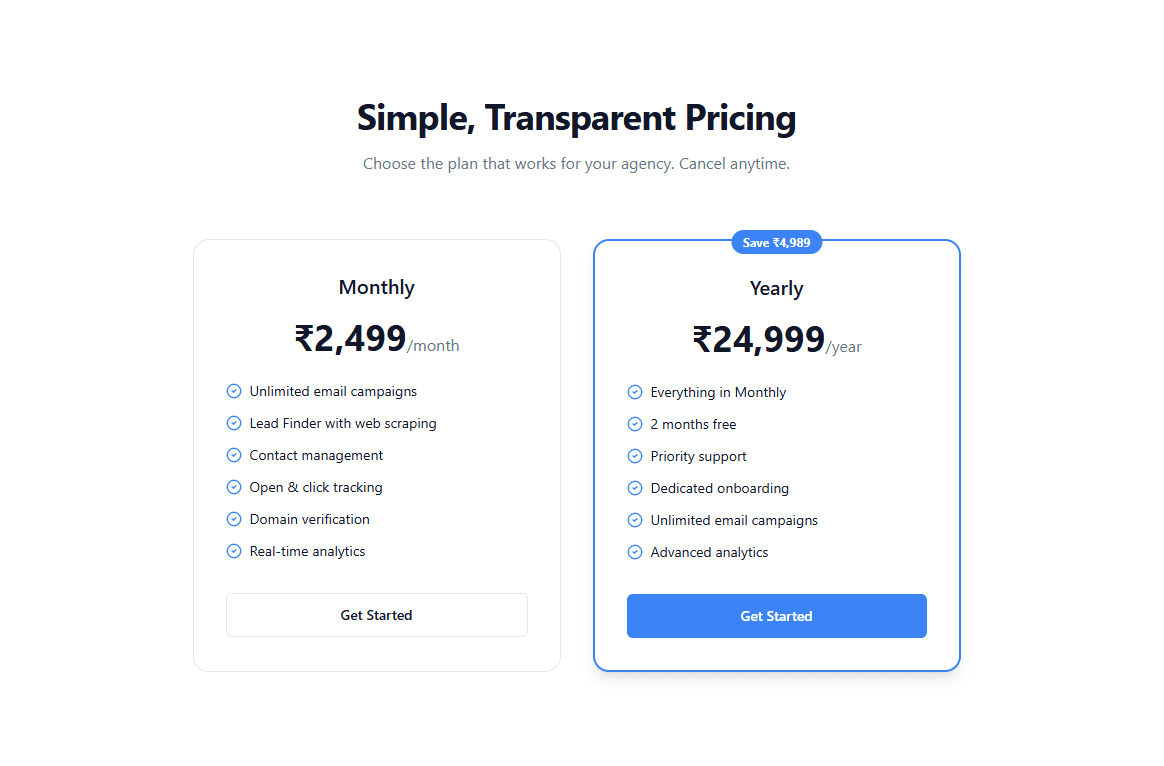Click the "Simple, Transparent Pricing" title

pyautogui.click(x=576, y=117)
